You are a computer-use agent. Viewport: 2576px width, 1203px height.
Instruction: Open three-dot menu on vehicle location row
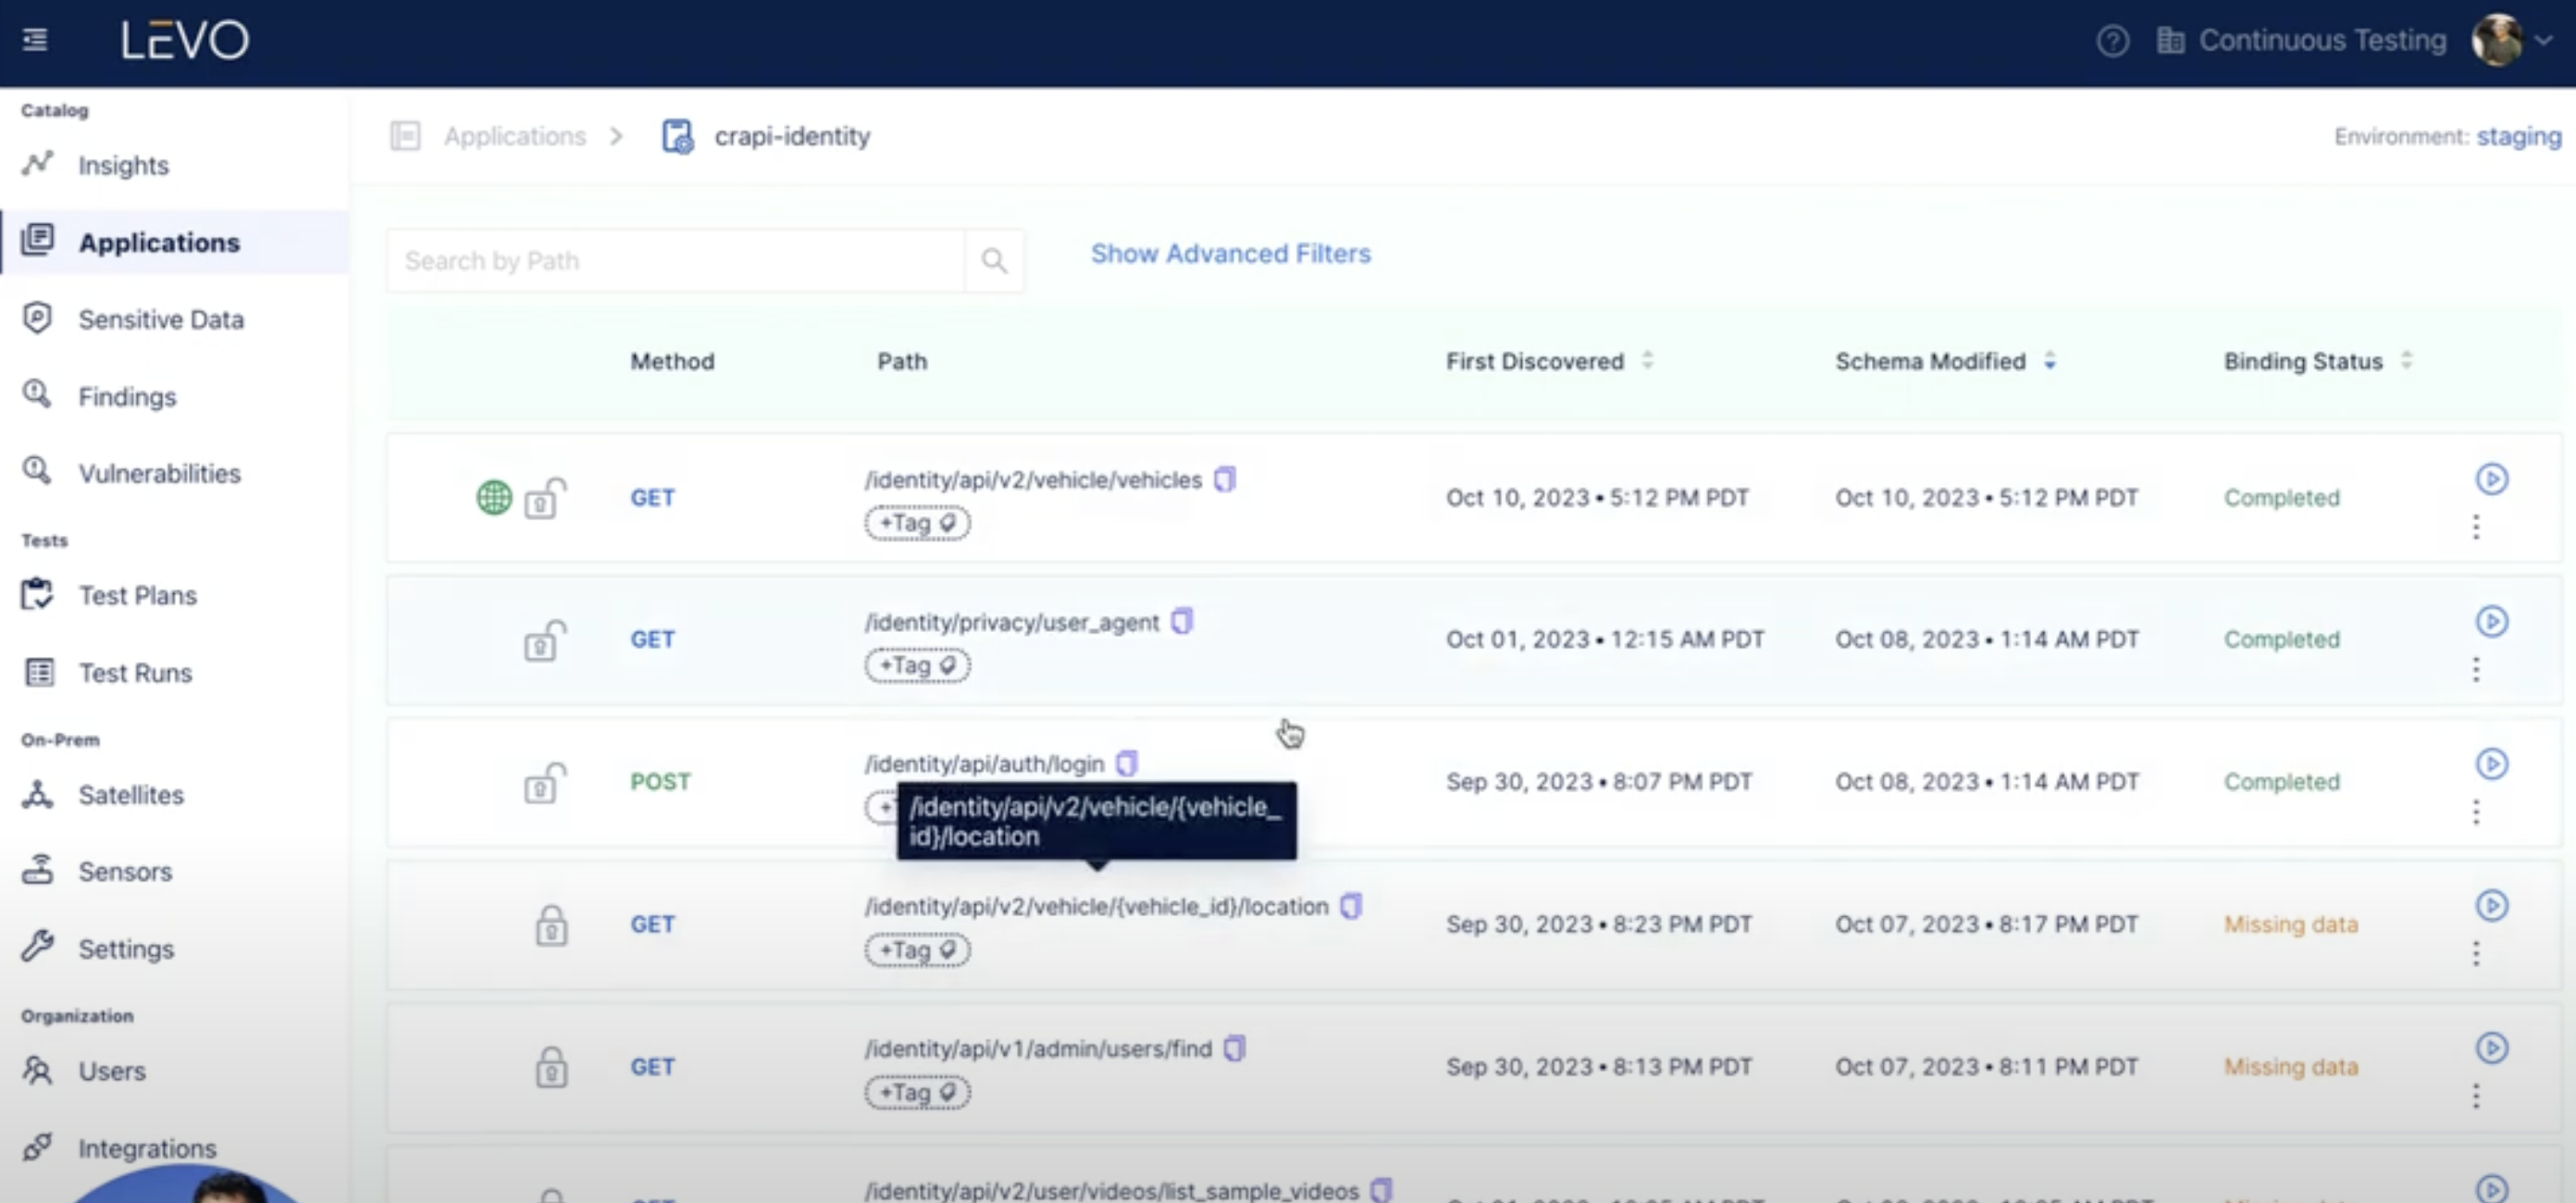pyautogui.click(x=2476, y=954)
